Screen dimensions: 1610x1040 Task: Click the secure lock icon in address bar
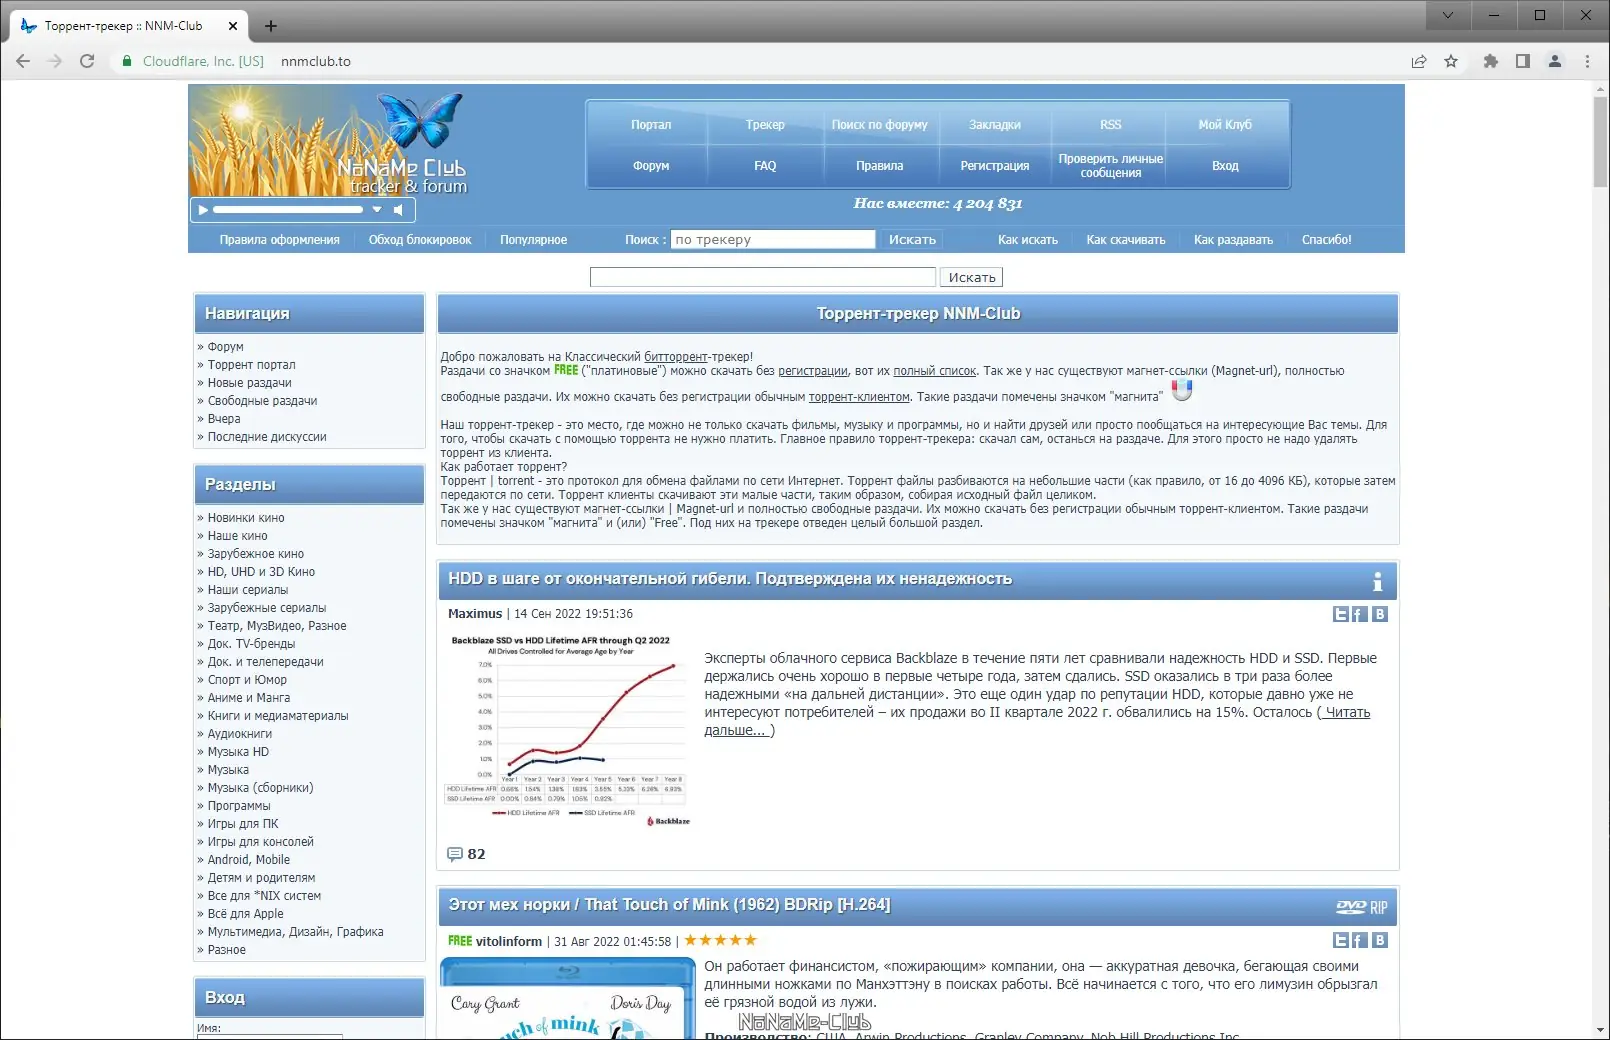click(x=127, y=61)
